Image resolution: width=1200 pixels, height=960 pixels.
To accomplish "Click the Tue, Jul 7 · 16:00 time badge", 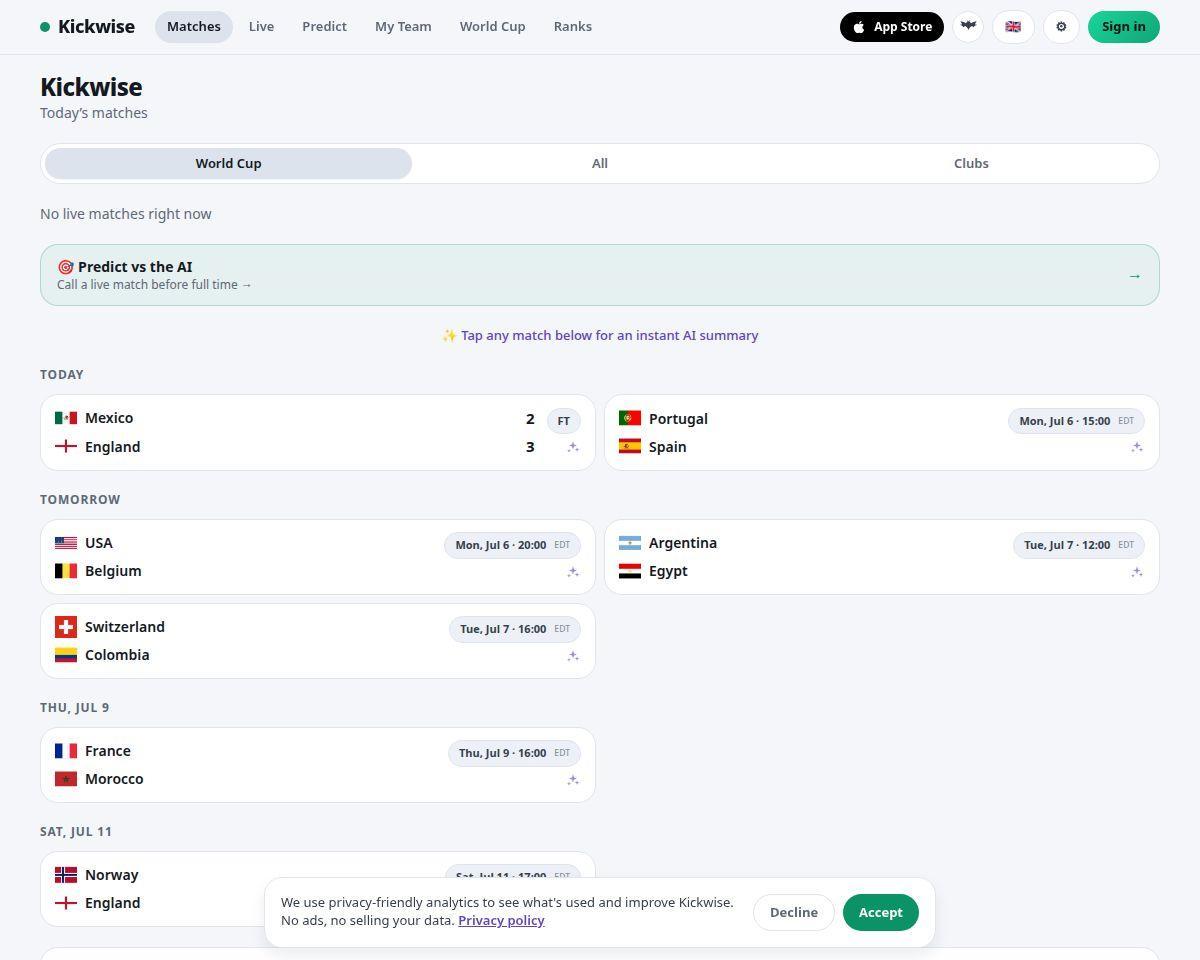I will [x=515, y=629].
